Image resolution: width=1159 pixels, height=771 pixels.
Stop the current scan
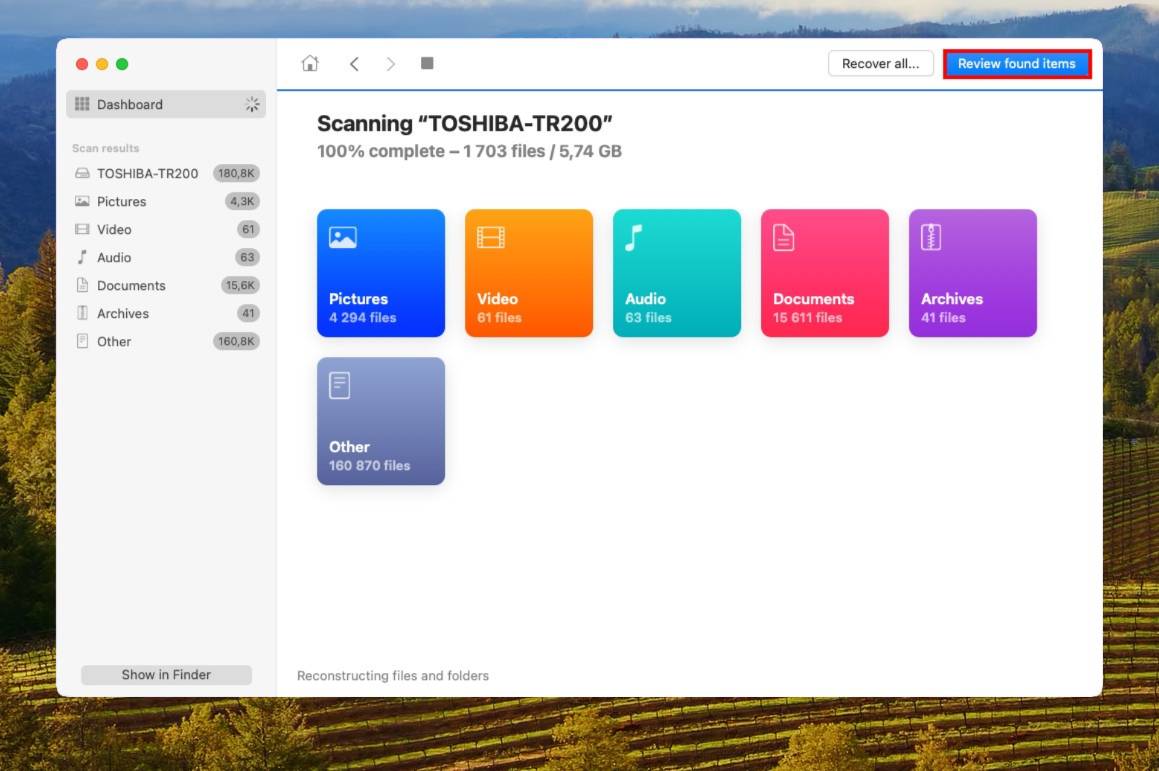[x=427, y=62]
